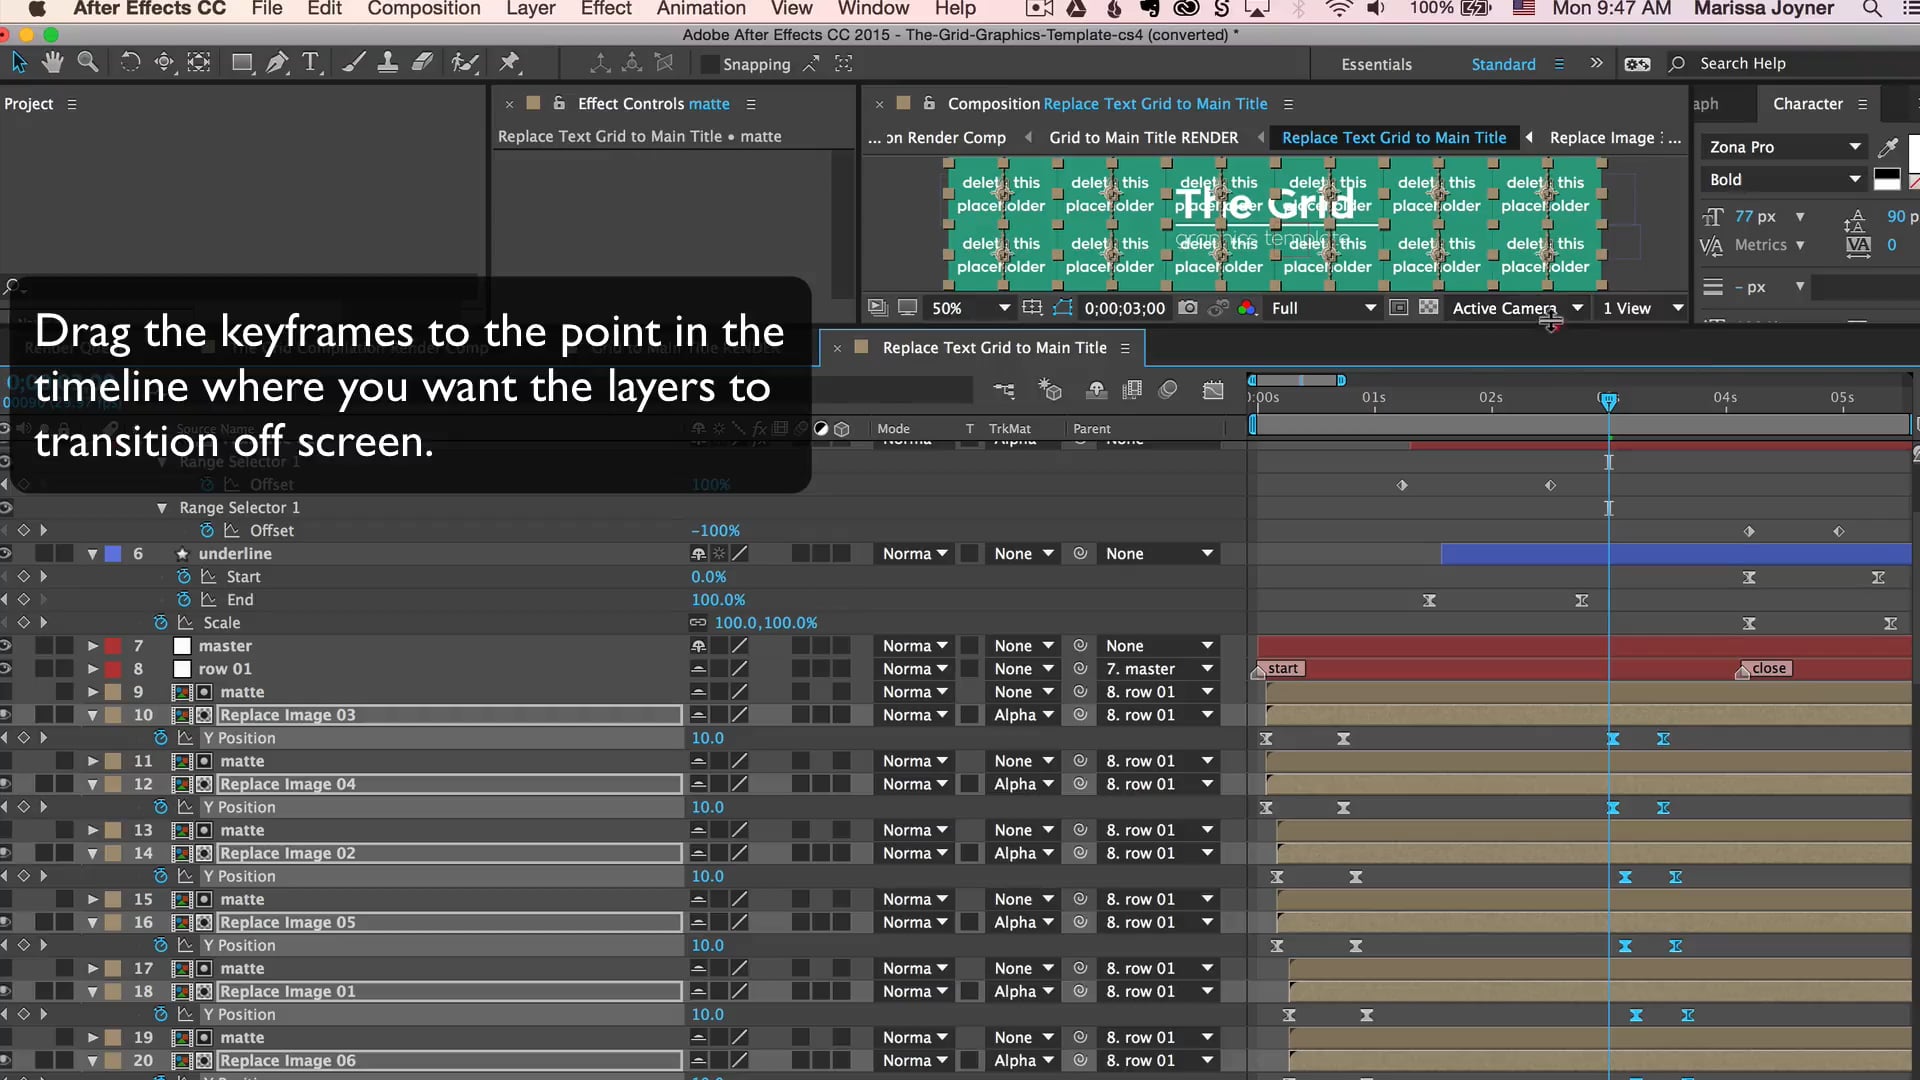The image size is (1920, 1080).
Task: Select the Pen tool
Action: tap(277, 62)
